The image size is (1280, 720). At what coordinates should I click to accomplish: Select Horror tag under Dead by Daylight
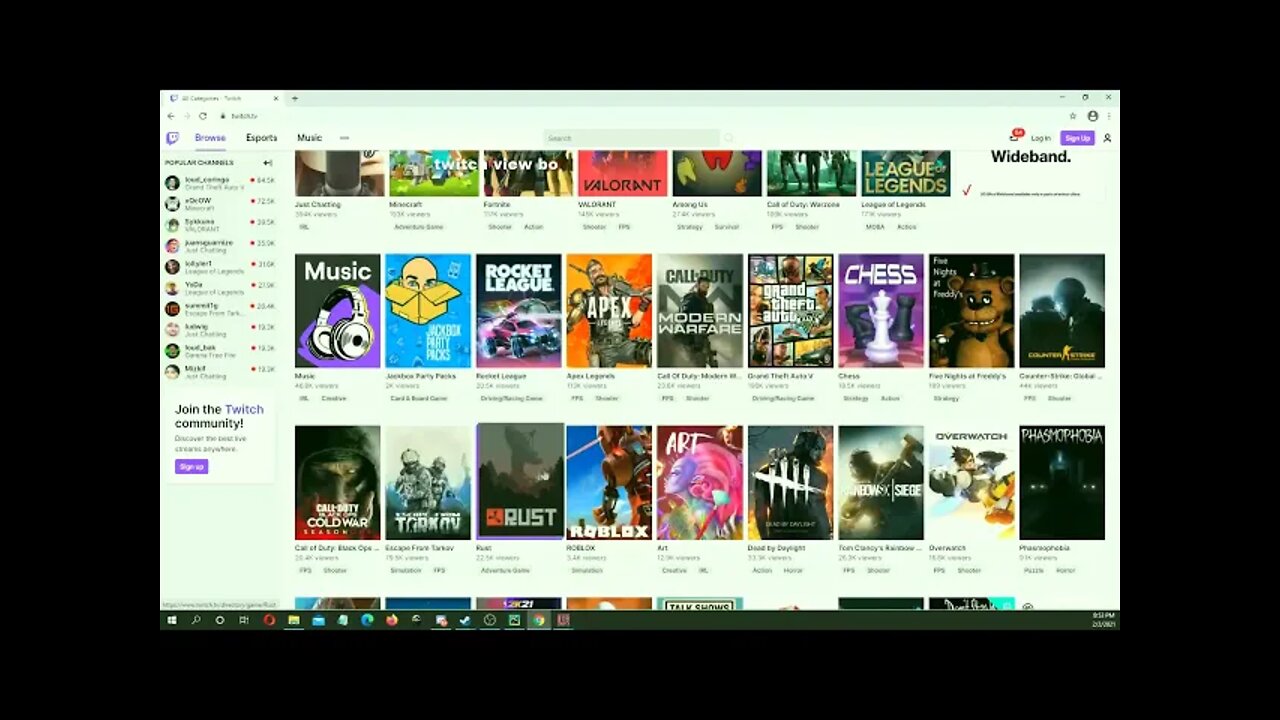793,571
